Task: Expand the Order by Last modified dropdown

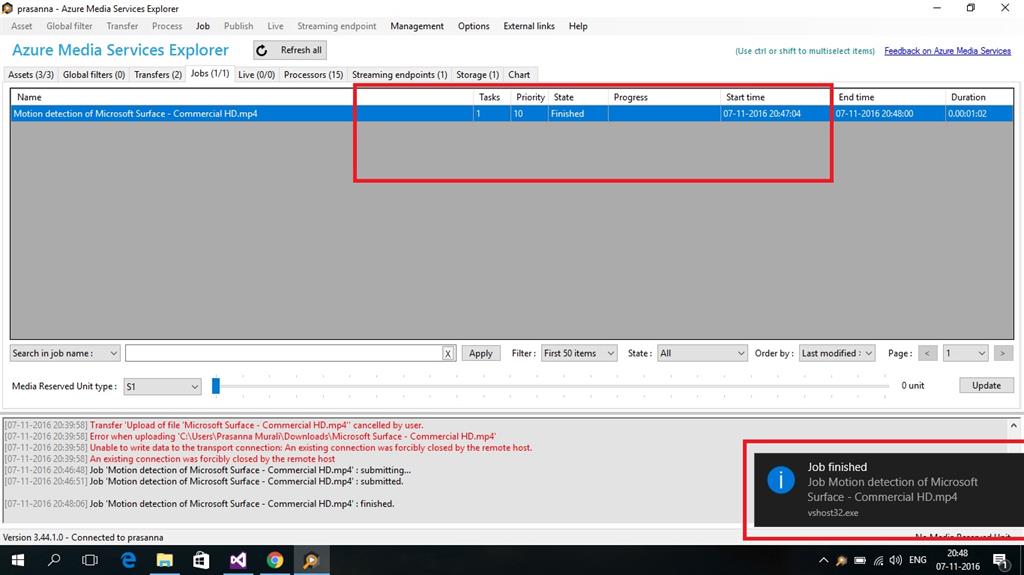Action: [x=837, y=353]
